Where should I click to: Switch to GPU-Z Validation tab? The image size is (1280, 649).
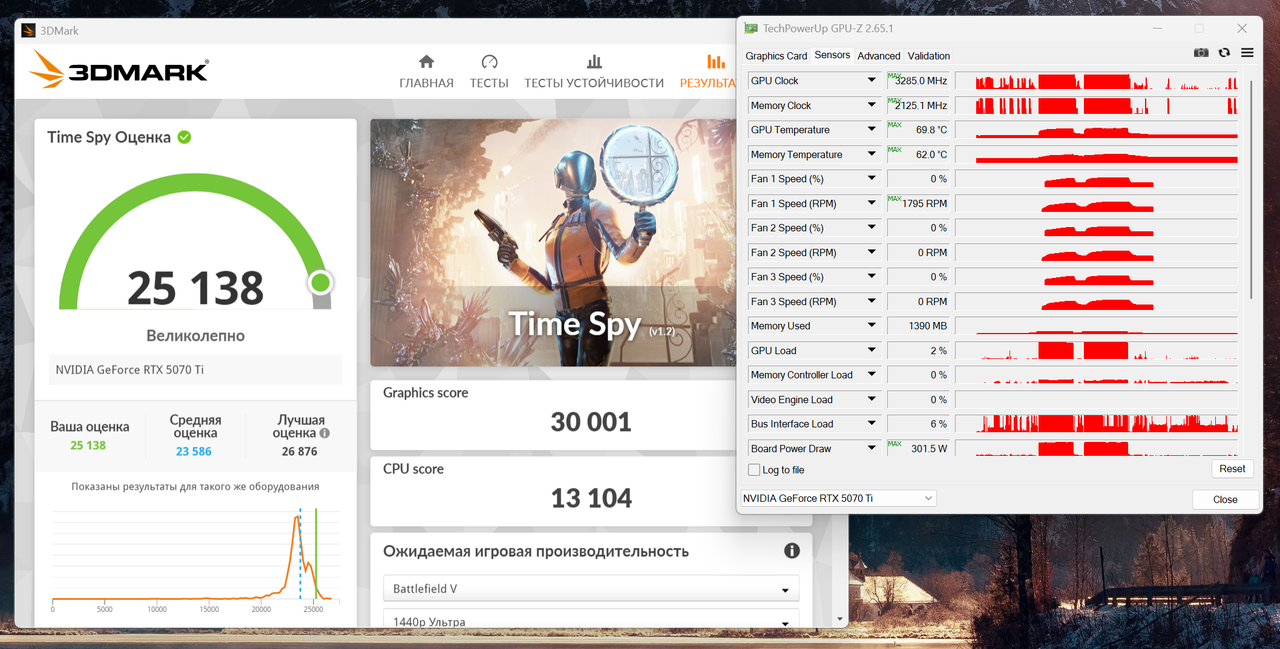tap(929, 56)
